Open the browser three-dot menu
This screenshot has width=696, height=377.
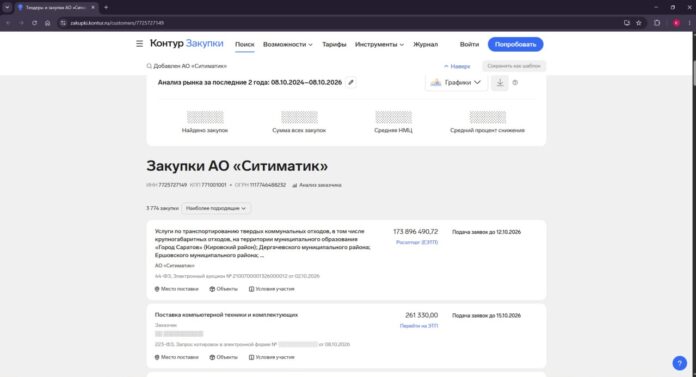pyautogui.click(x=689, y=23)
